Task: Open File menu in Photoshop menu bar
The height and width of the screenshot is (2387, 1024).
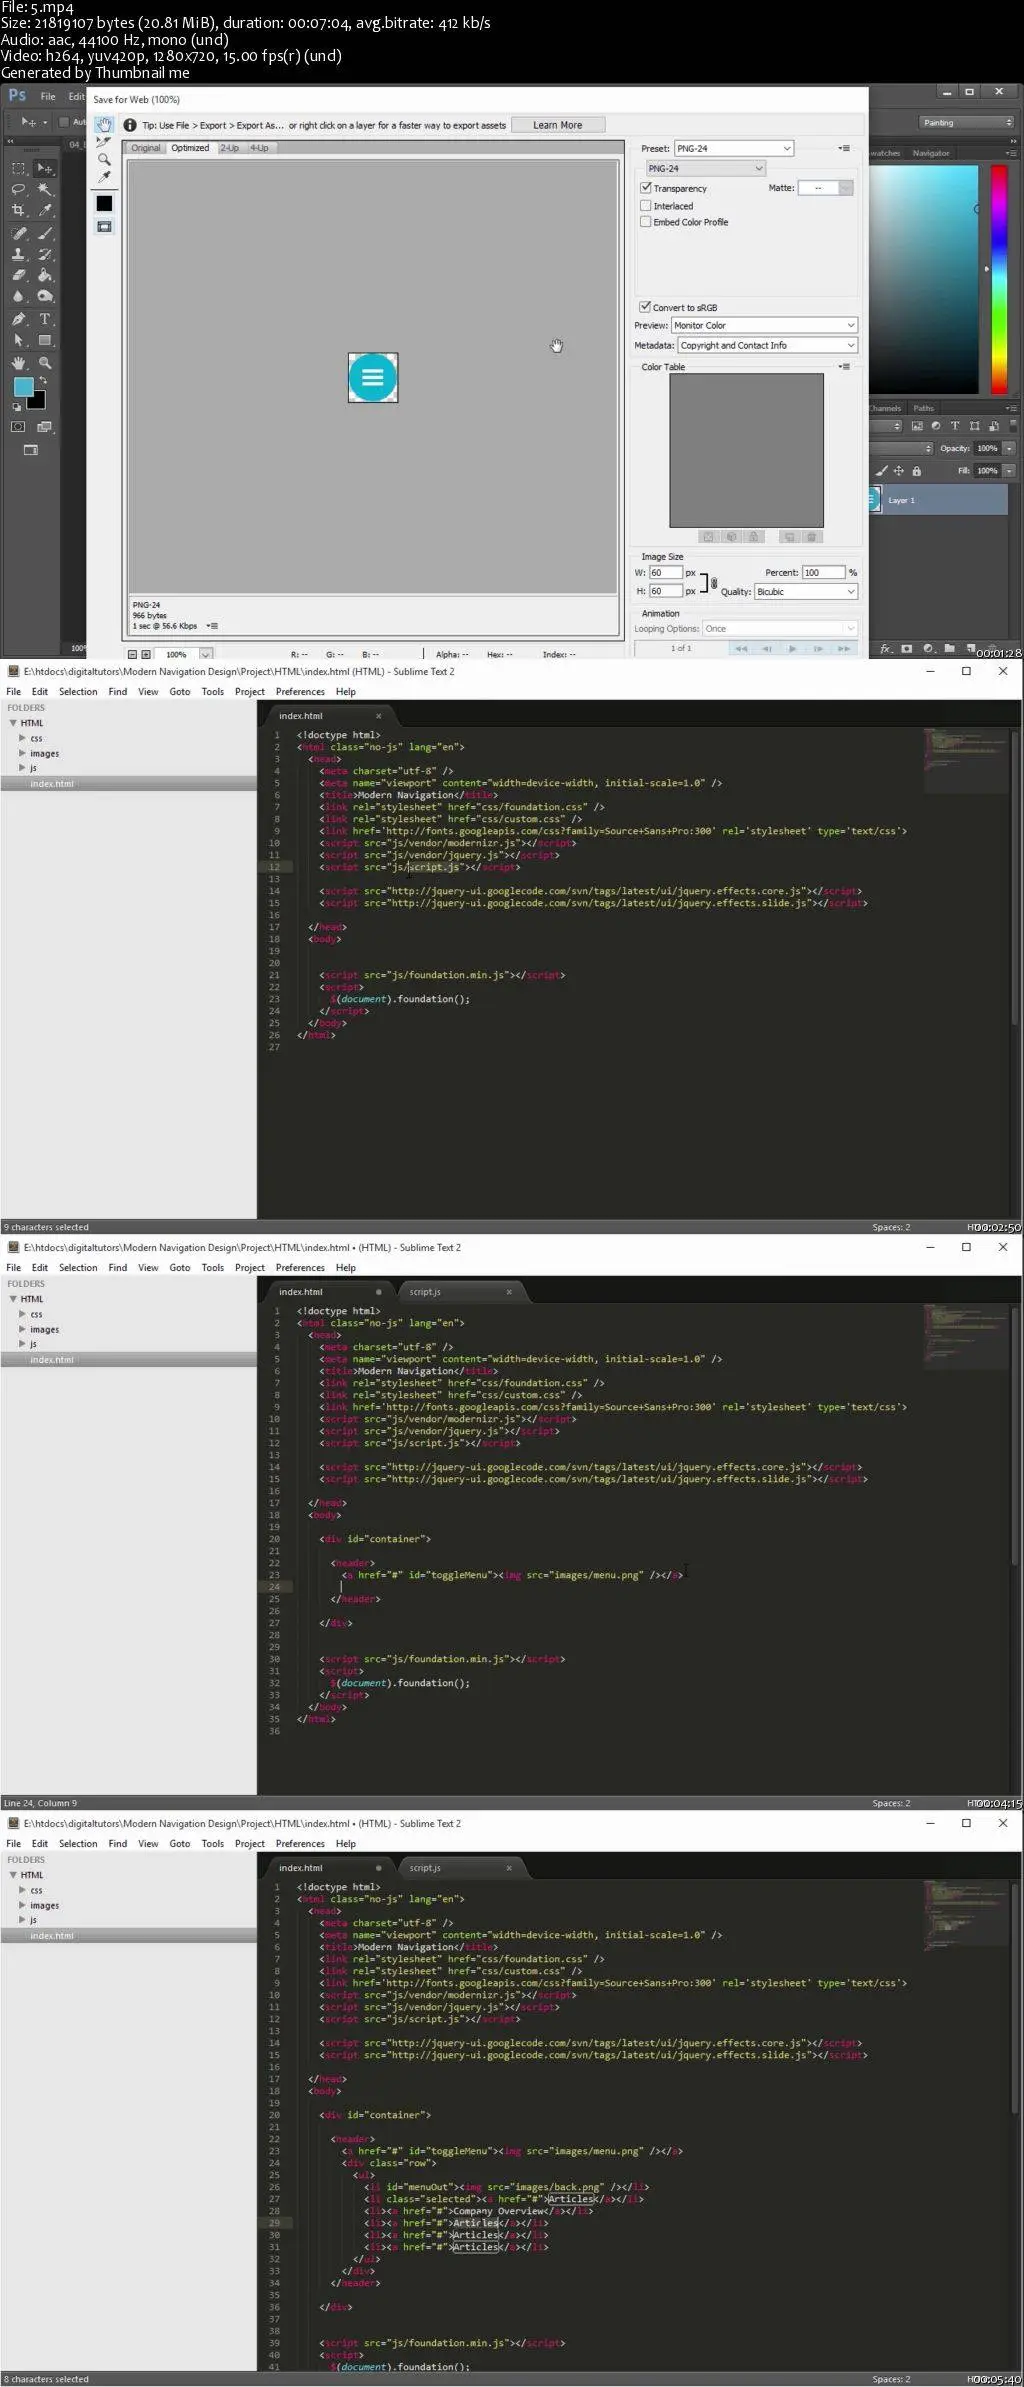Action: pyautogui.click(x=48, y=96)
